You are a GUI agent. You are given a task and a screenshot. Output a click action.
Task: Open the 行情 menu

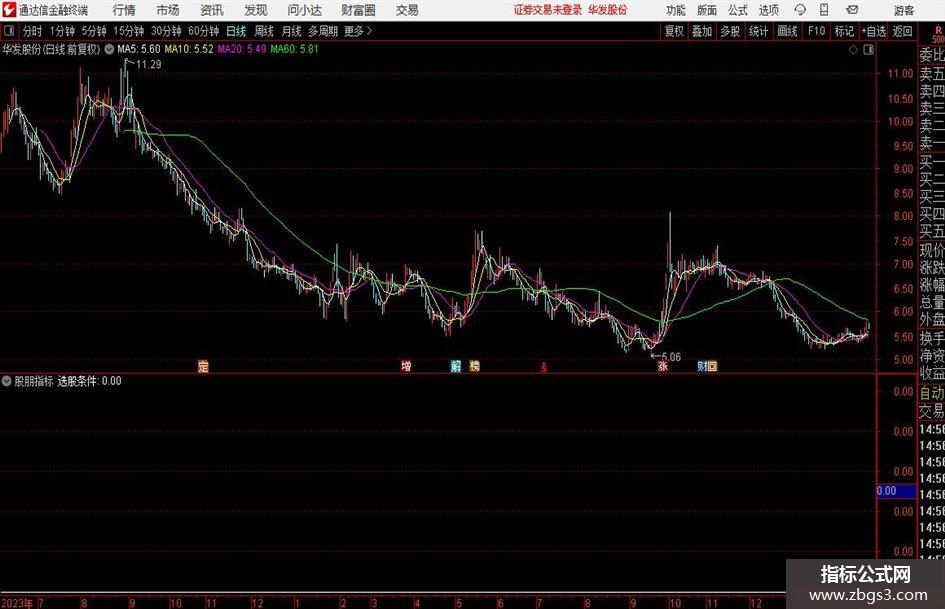pos(124,10)
